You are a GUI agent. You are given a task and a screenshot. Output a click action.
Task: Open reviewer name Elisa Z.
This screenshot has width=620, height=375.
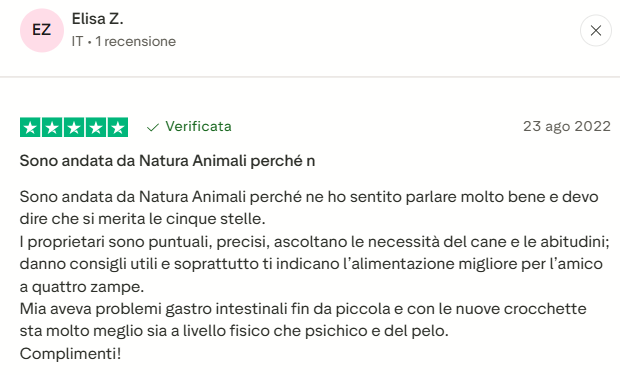(x=97, y=19)
